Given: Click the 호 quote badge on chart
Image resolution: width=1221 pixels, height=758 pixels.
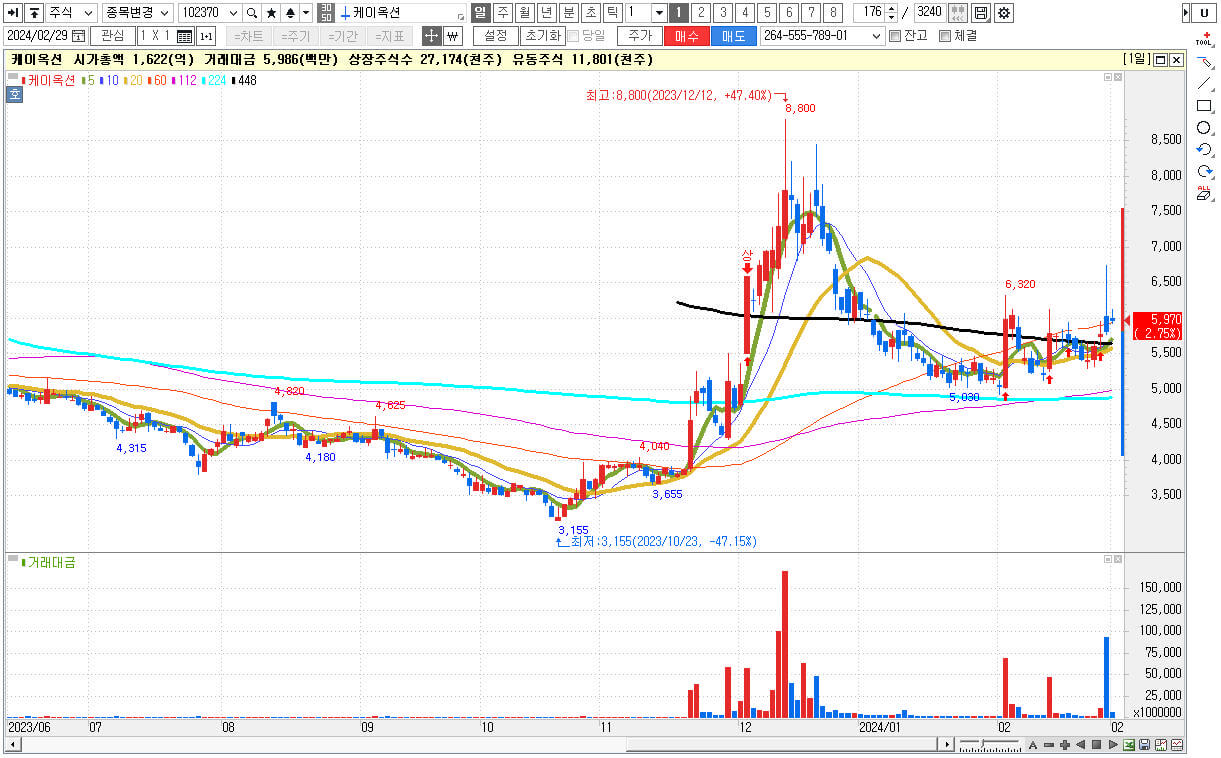Looking at the screenshot, I should pyautogui.click(x=14, y=95).
